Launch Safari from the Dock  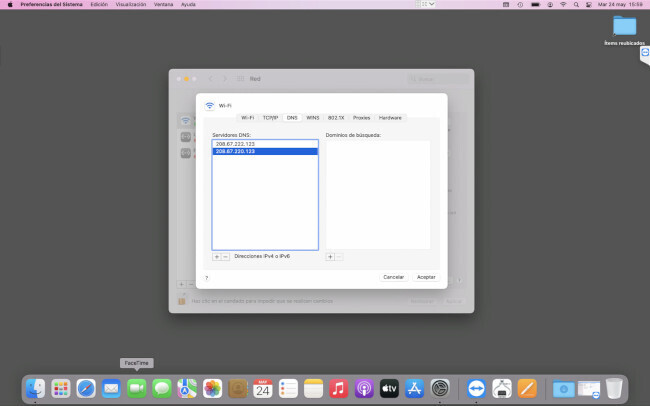point(86,387)
